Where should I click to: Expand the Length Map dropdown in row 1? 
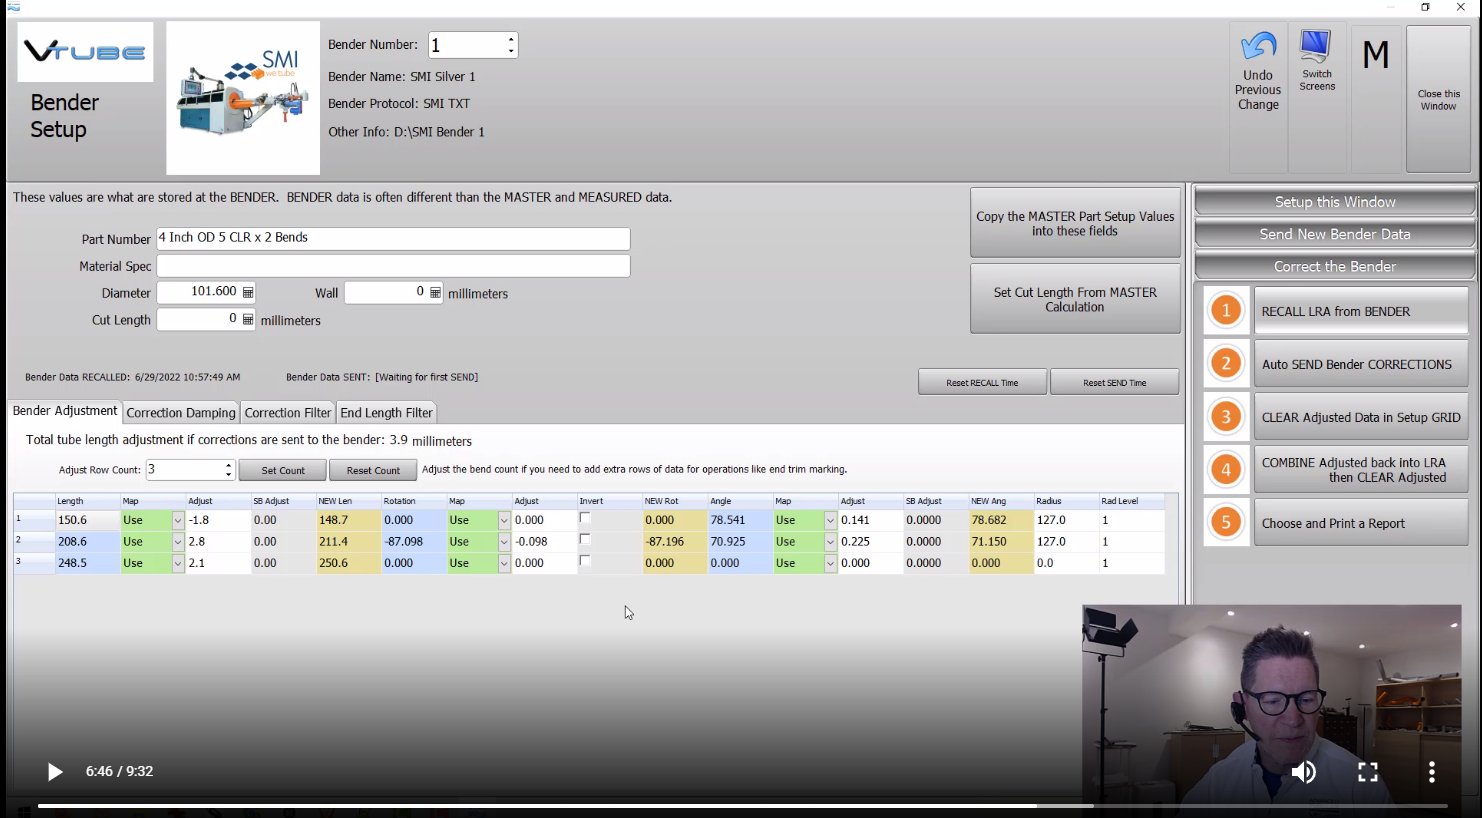click(x=178, y=521)
